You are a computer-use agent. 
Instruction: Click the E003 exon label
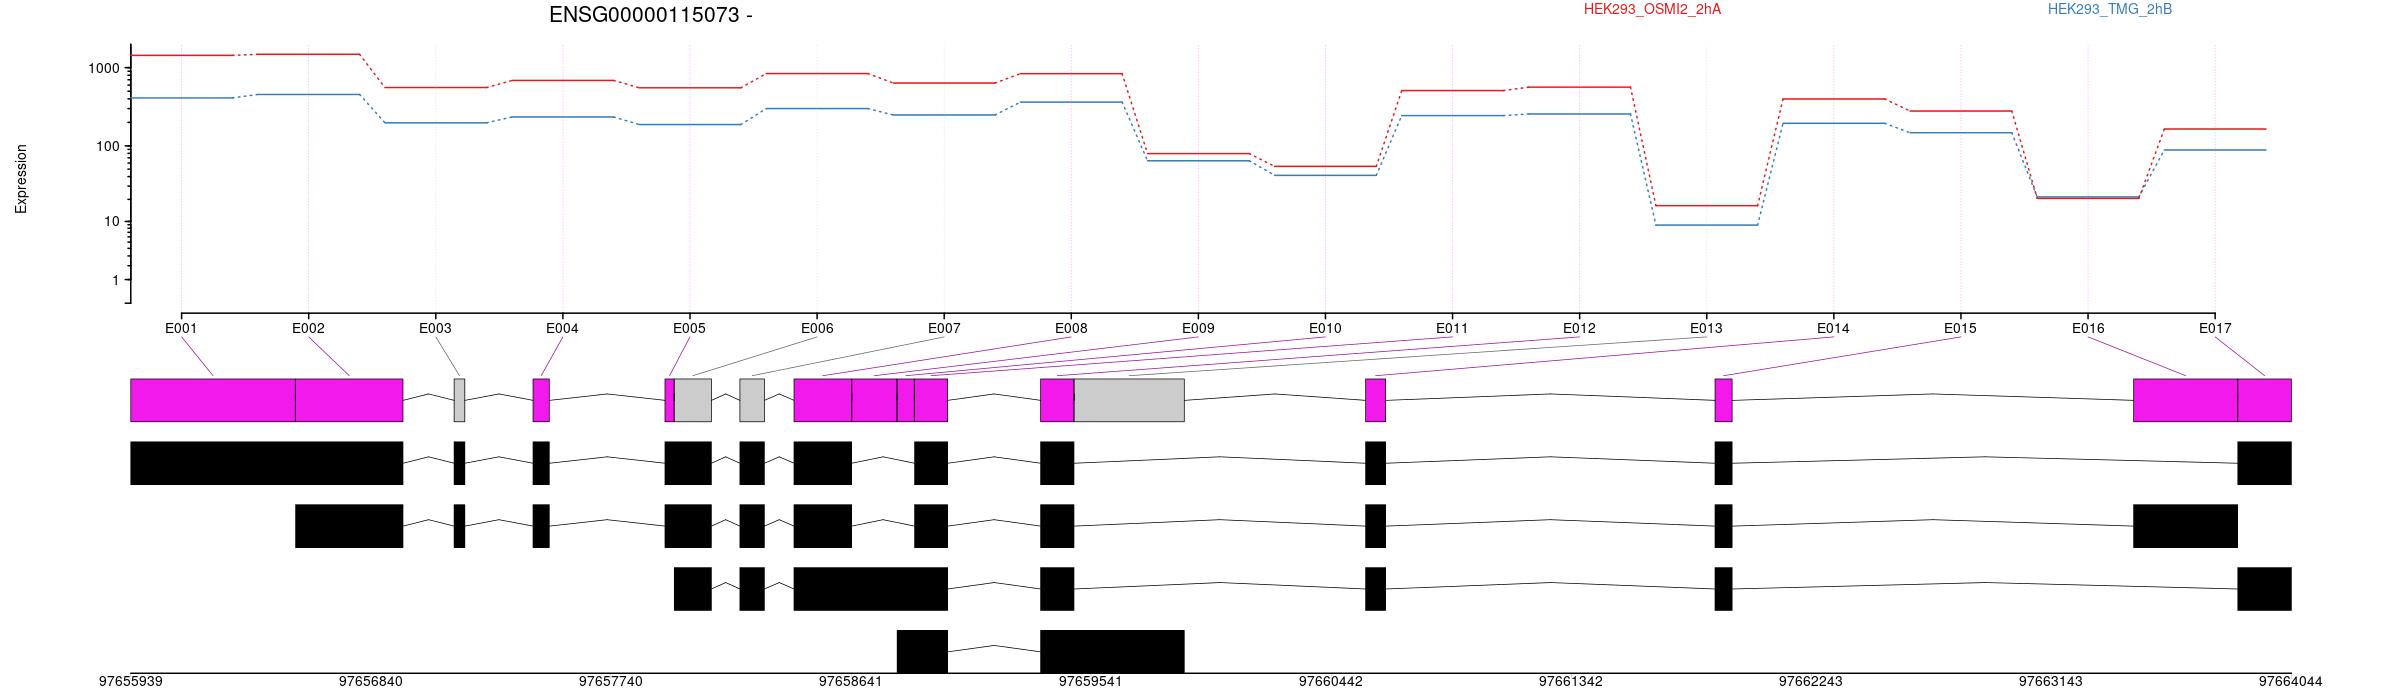(435, 328)
